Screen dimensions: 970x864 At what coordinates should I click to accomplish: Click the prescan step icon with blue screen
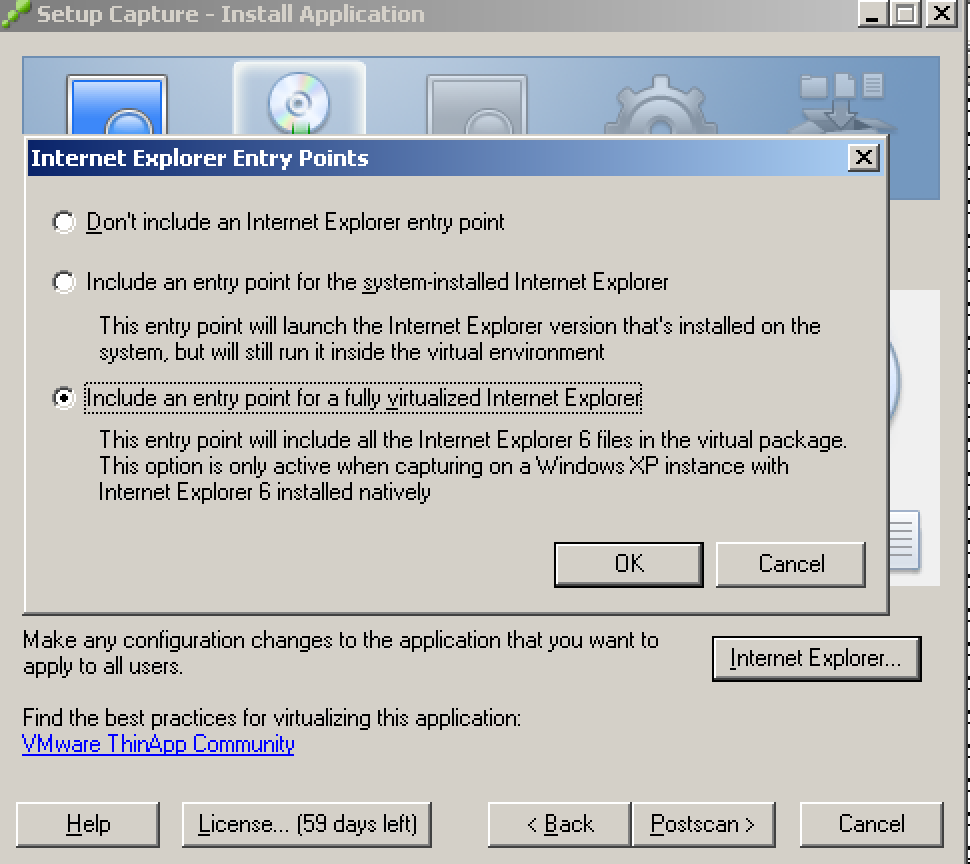117,105
